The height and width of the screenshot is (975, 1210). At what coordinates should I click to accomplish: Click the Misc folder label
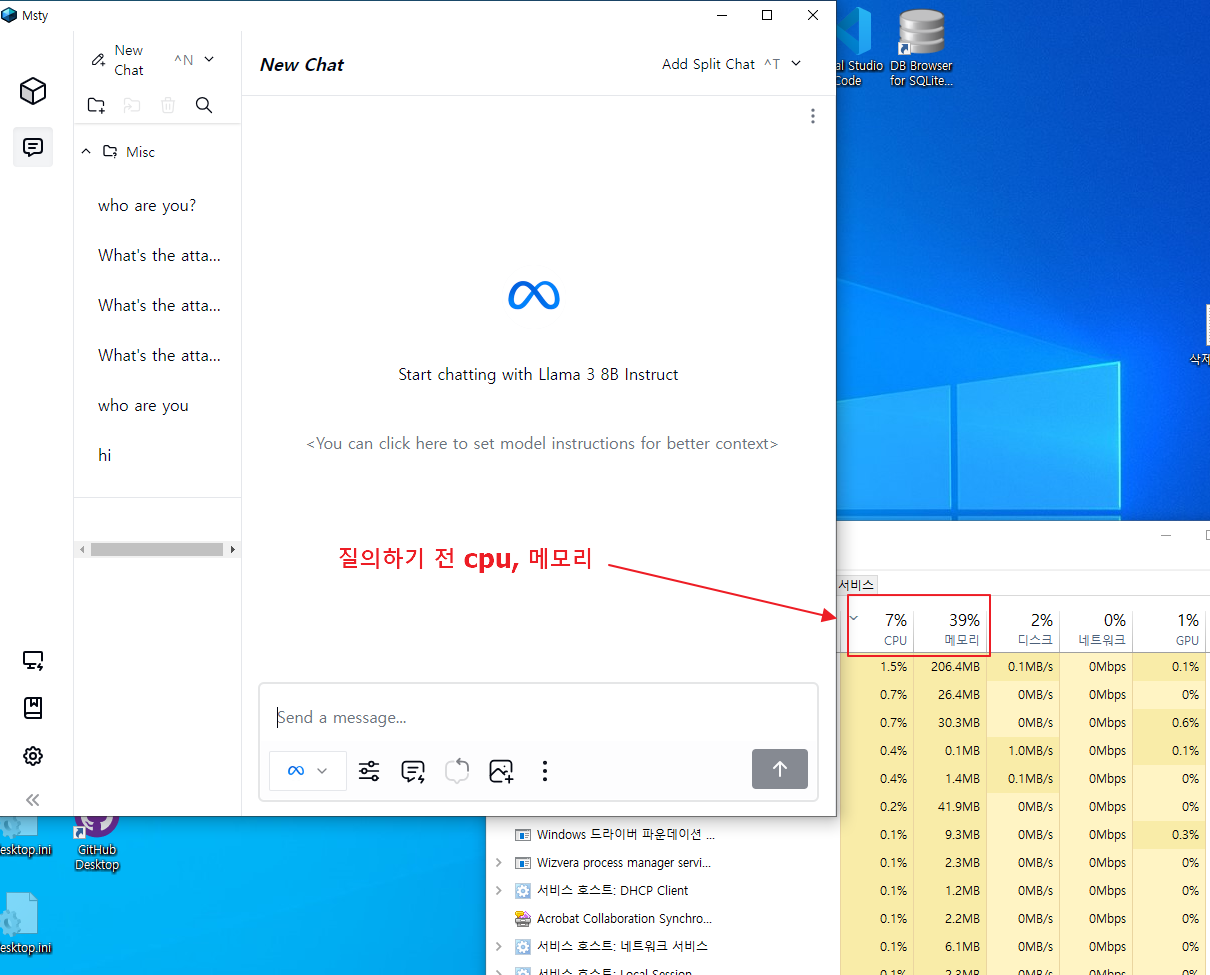[x=140, y=152]
